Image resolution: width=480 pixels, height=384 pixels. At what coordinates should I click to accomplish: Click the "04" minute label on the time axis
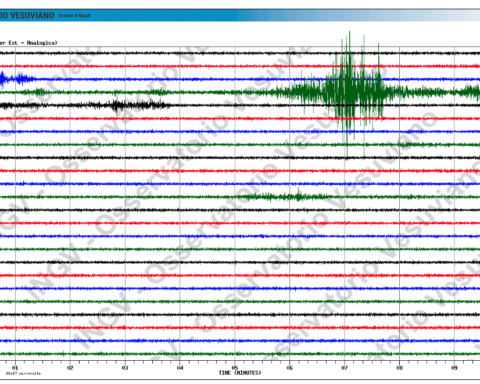[x=180, y=368]
